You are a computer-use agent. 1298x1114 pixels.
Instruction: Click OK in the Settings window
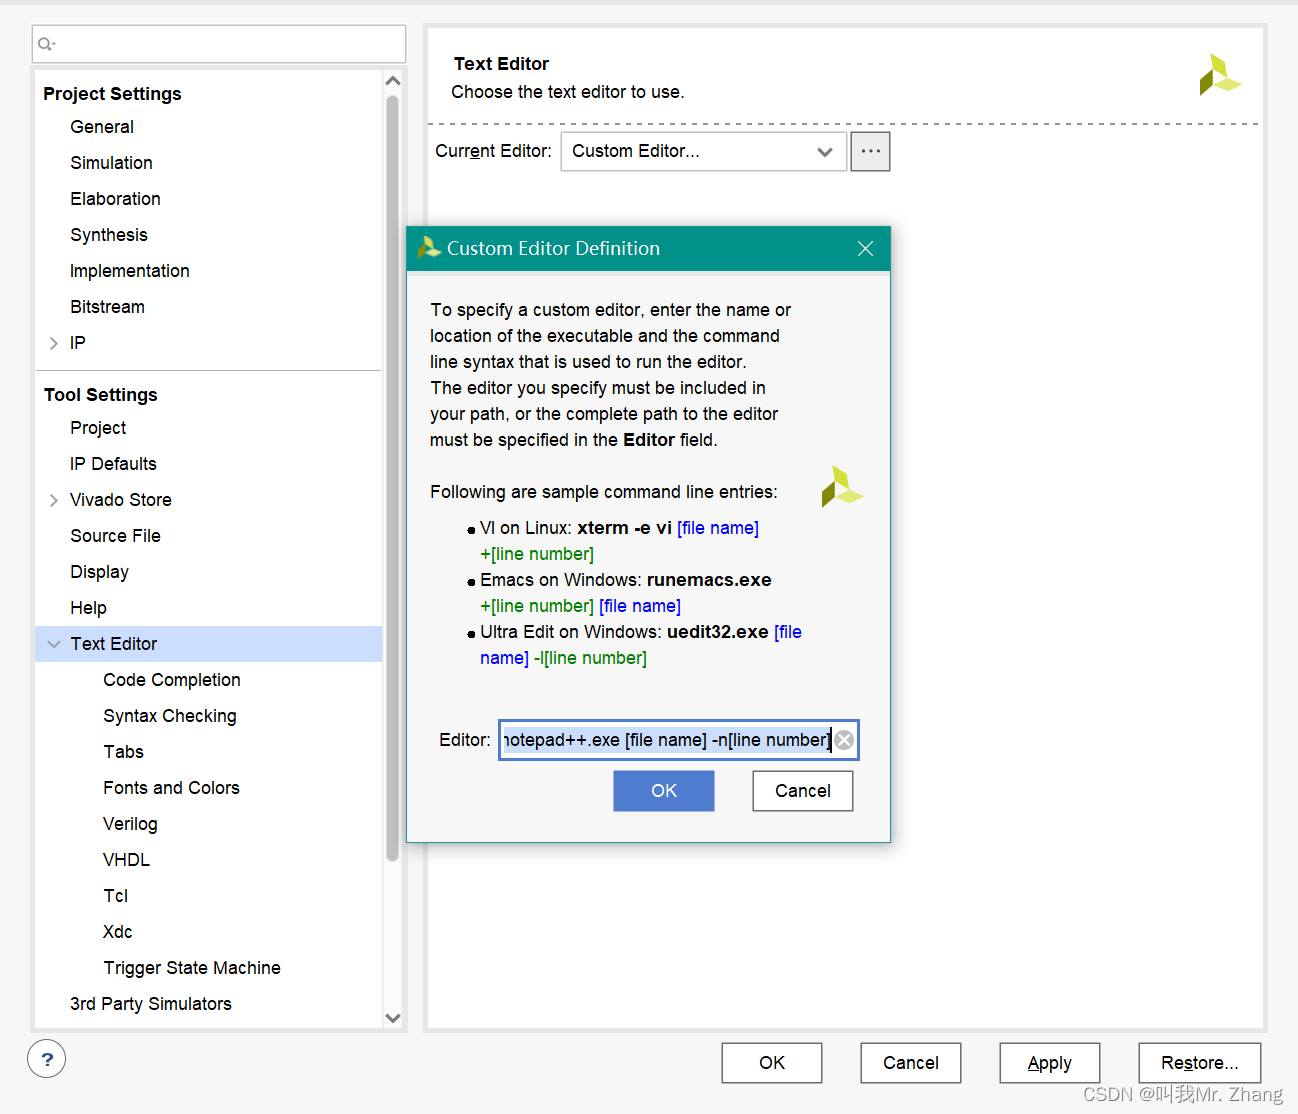[772, 1063]
